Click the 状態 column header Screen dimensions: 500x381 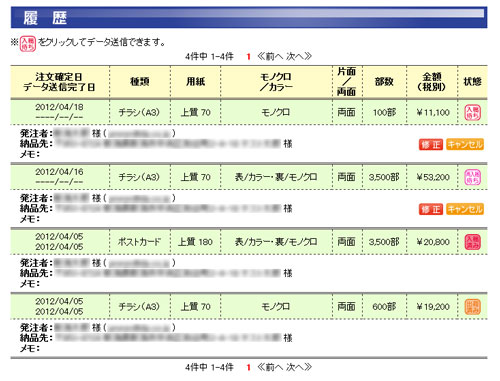pos(472,82)
